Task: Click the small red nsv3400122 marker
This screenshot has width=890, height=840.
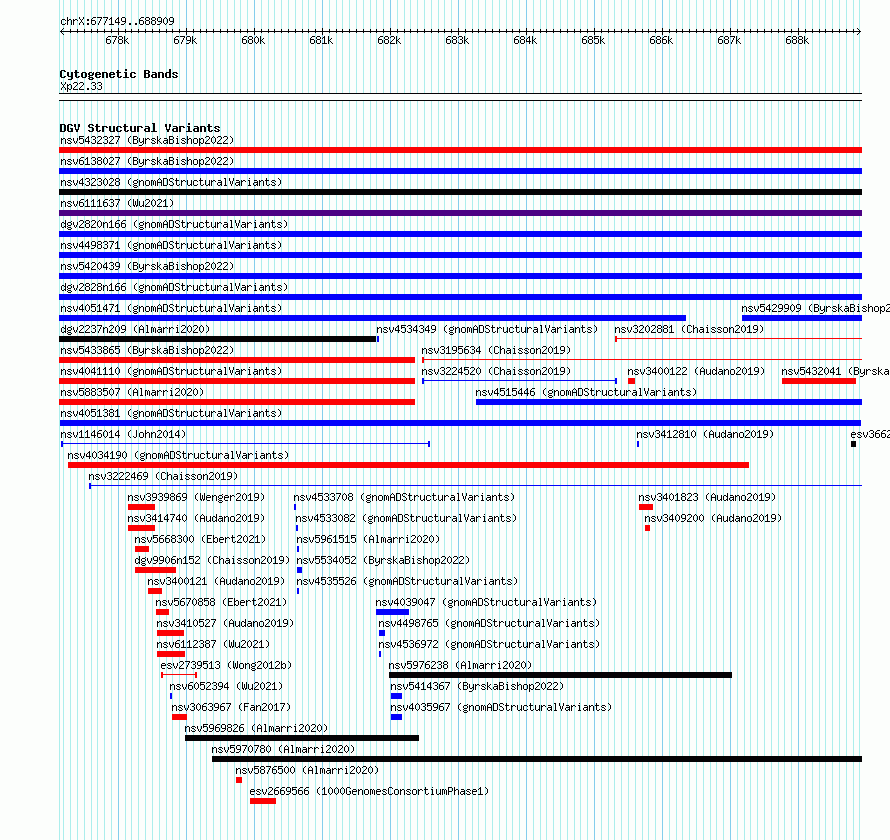Action: click(631, 381)
